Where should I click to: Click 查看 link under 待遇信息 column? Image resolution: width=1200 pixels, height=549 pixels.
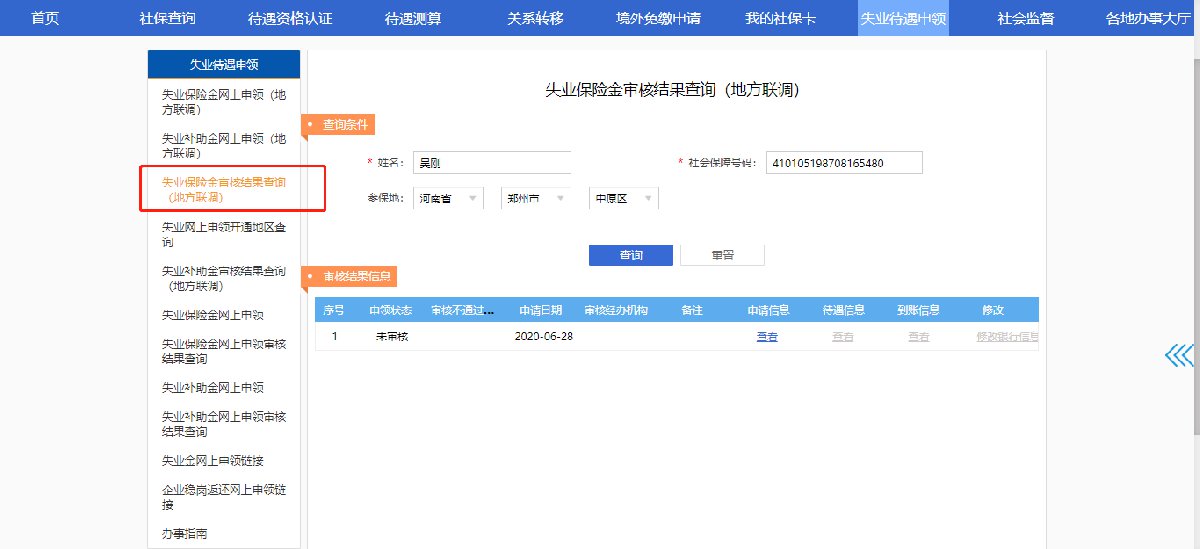pos(843,337)
